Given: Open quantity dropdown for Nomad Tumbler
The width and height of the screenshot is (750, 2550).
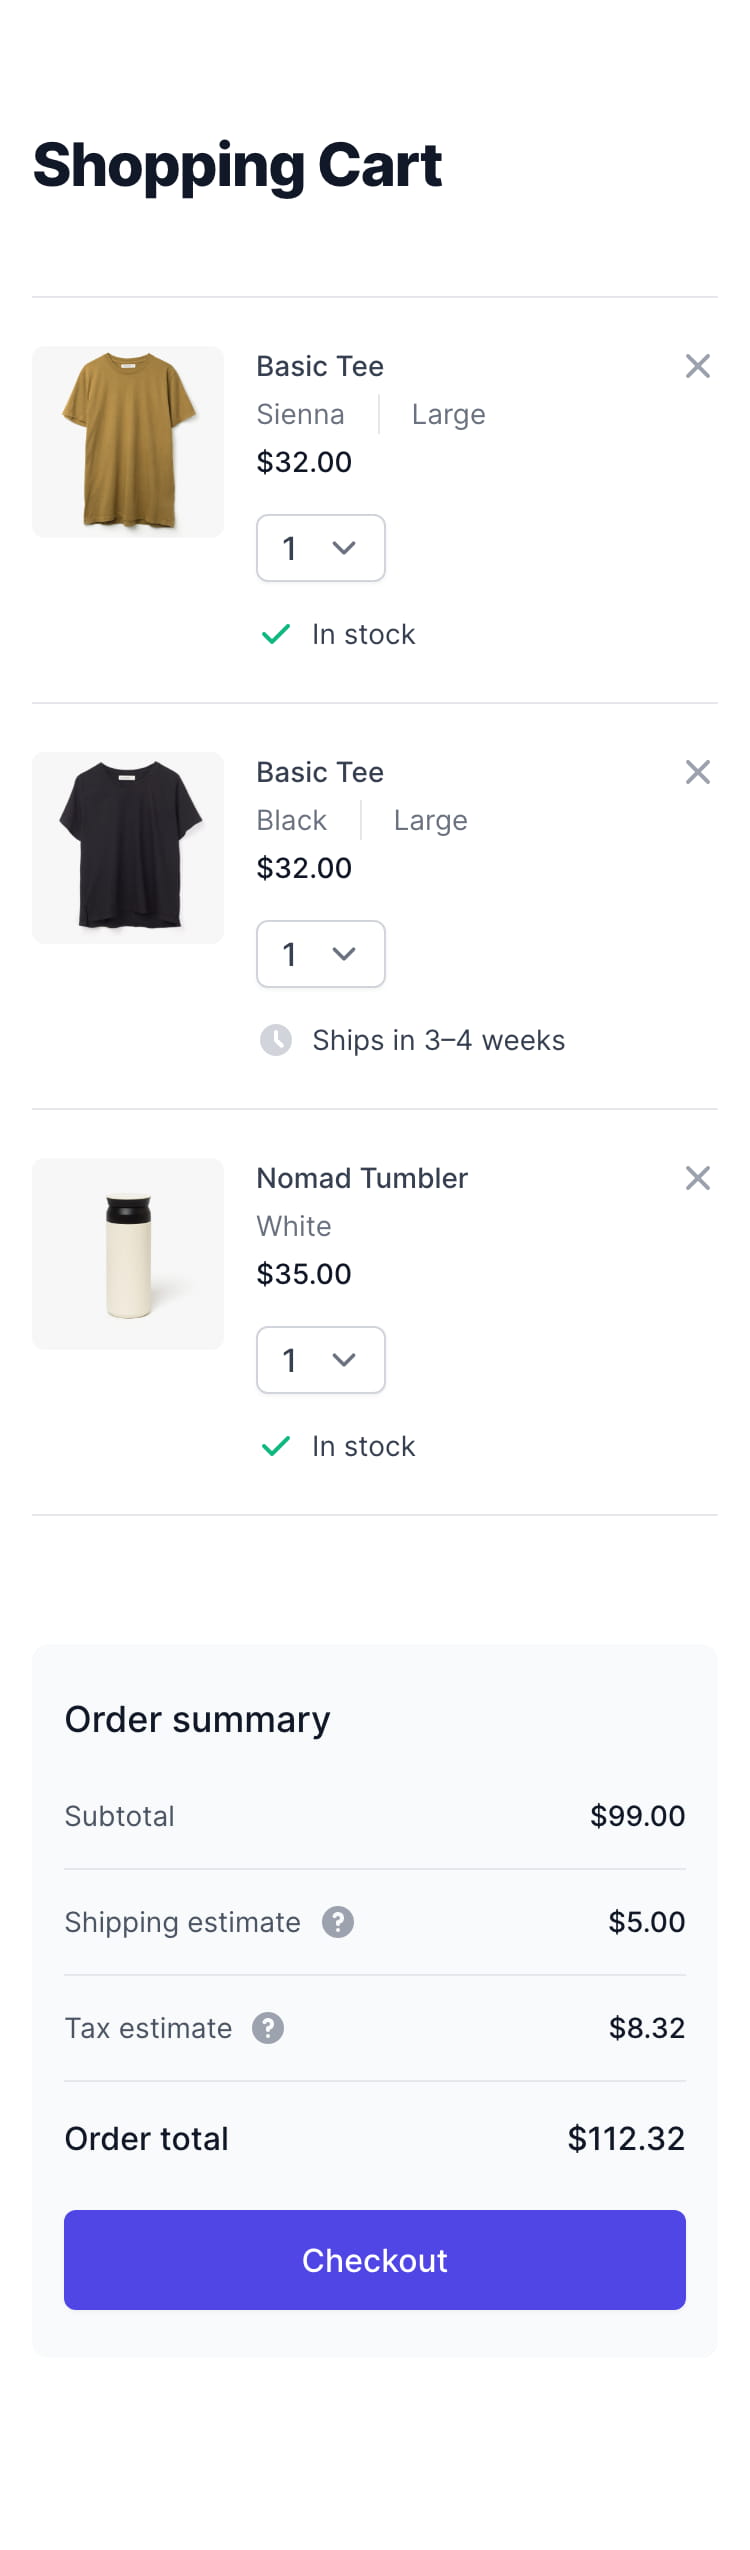Looking at the screenshot, I should click(321, 1360).
